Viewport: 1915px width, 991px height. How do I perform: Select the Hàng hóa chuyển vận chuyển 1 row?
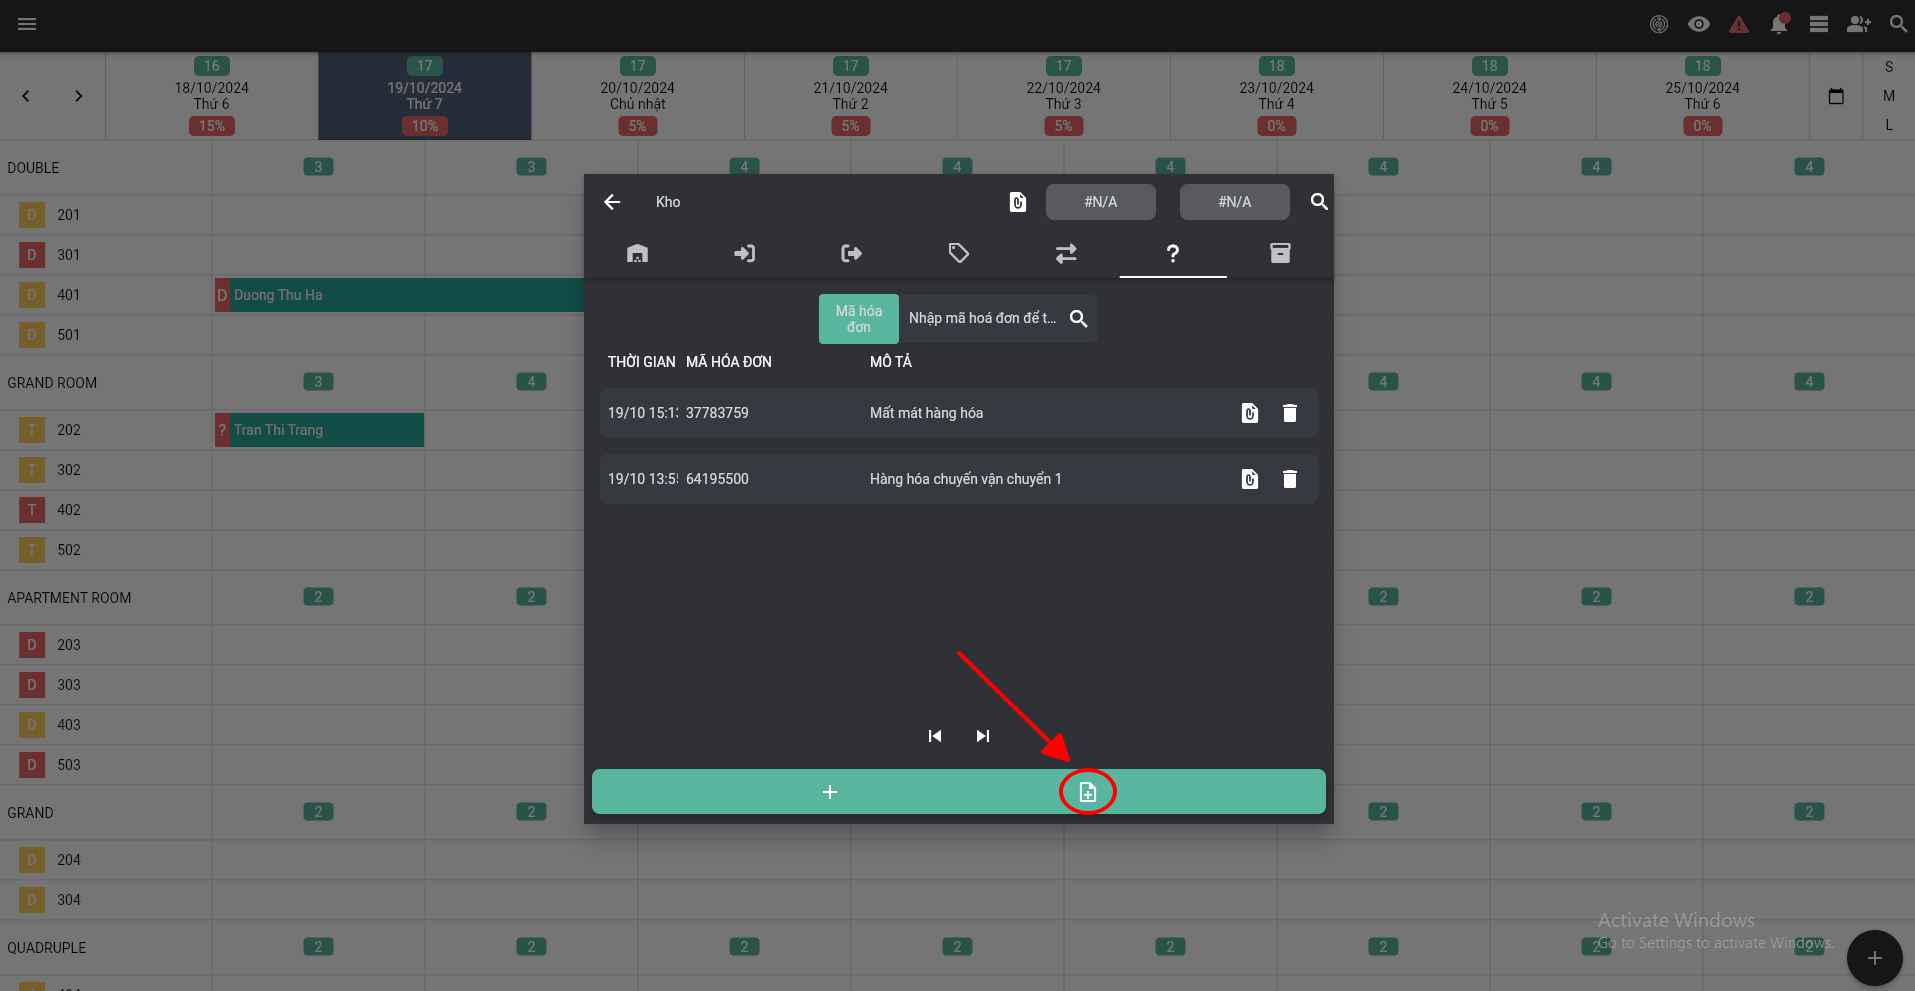958,479
